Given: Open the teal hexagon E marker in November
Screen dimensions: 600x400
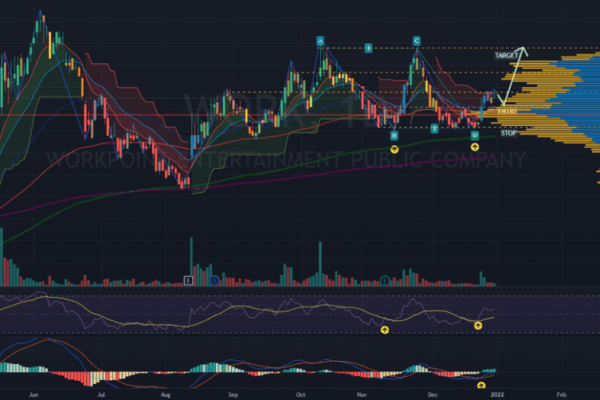Looking at the screenshot, I should (x=385, y=281).
